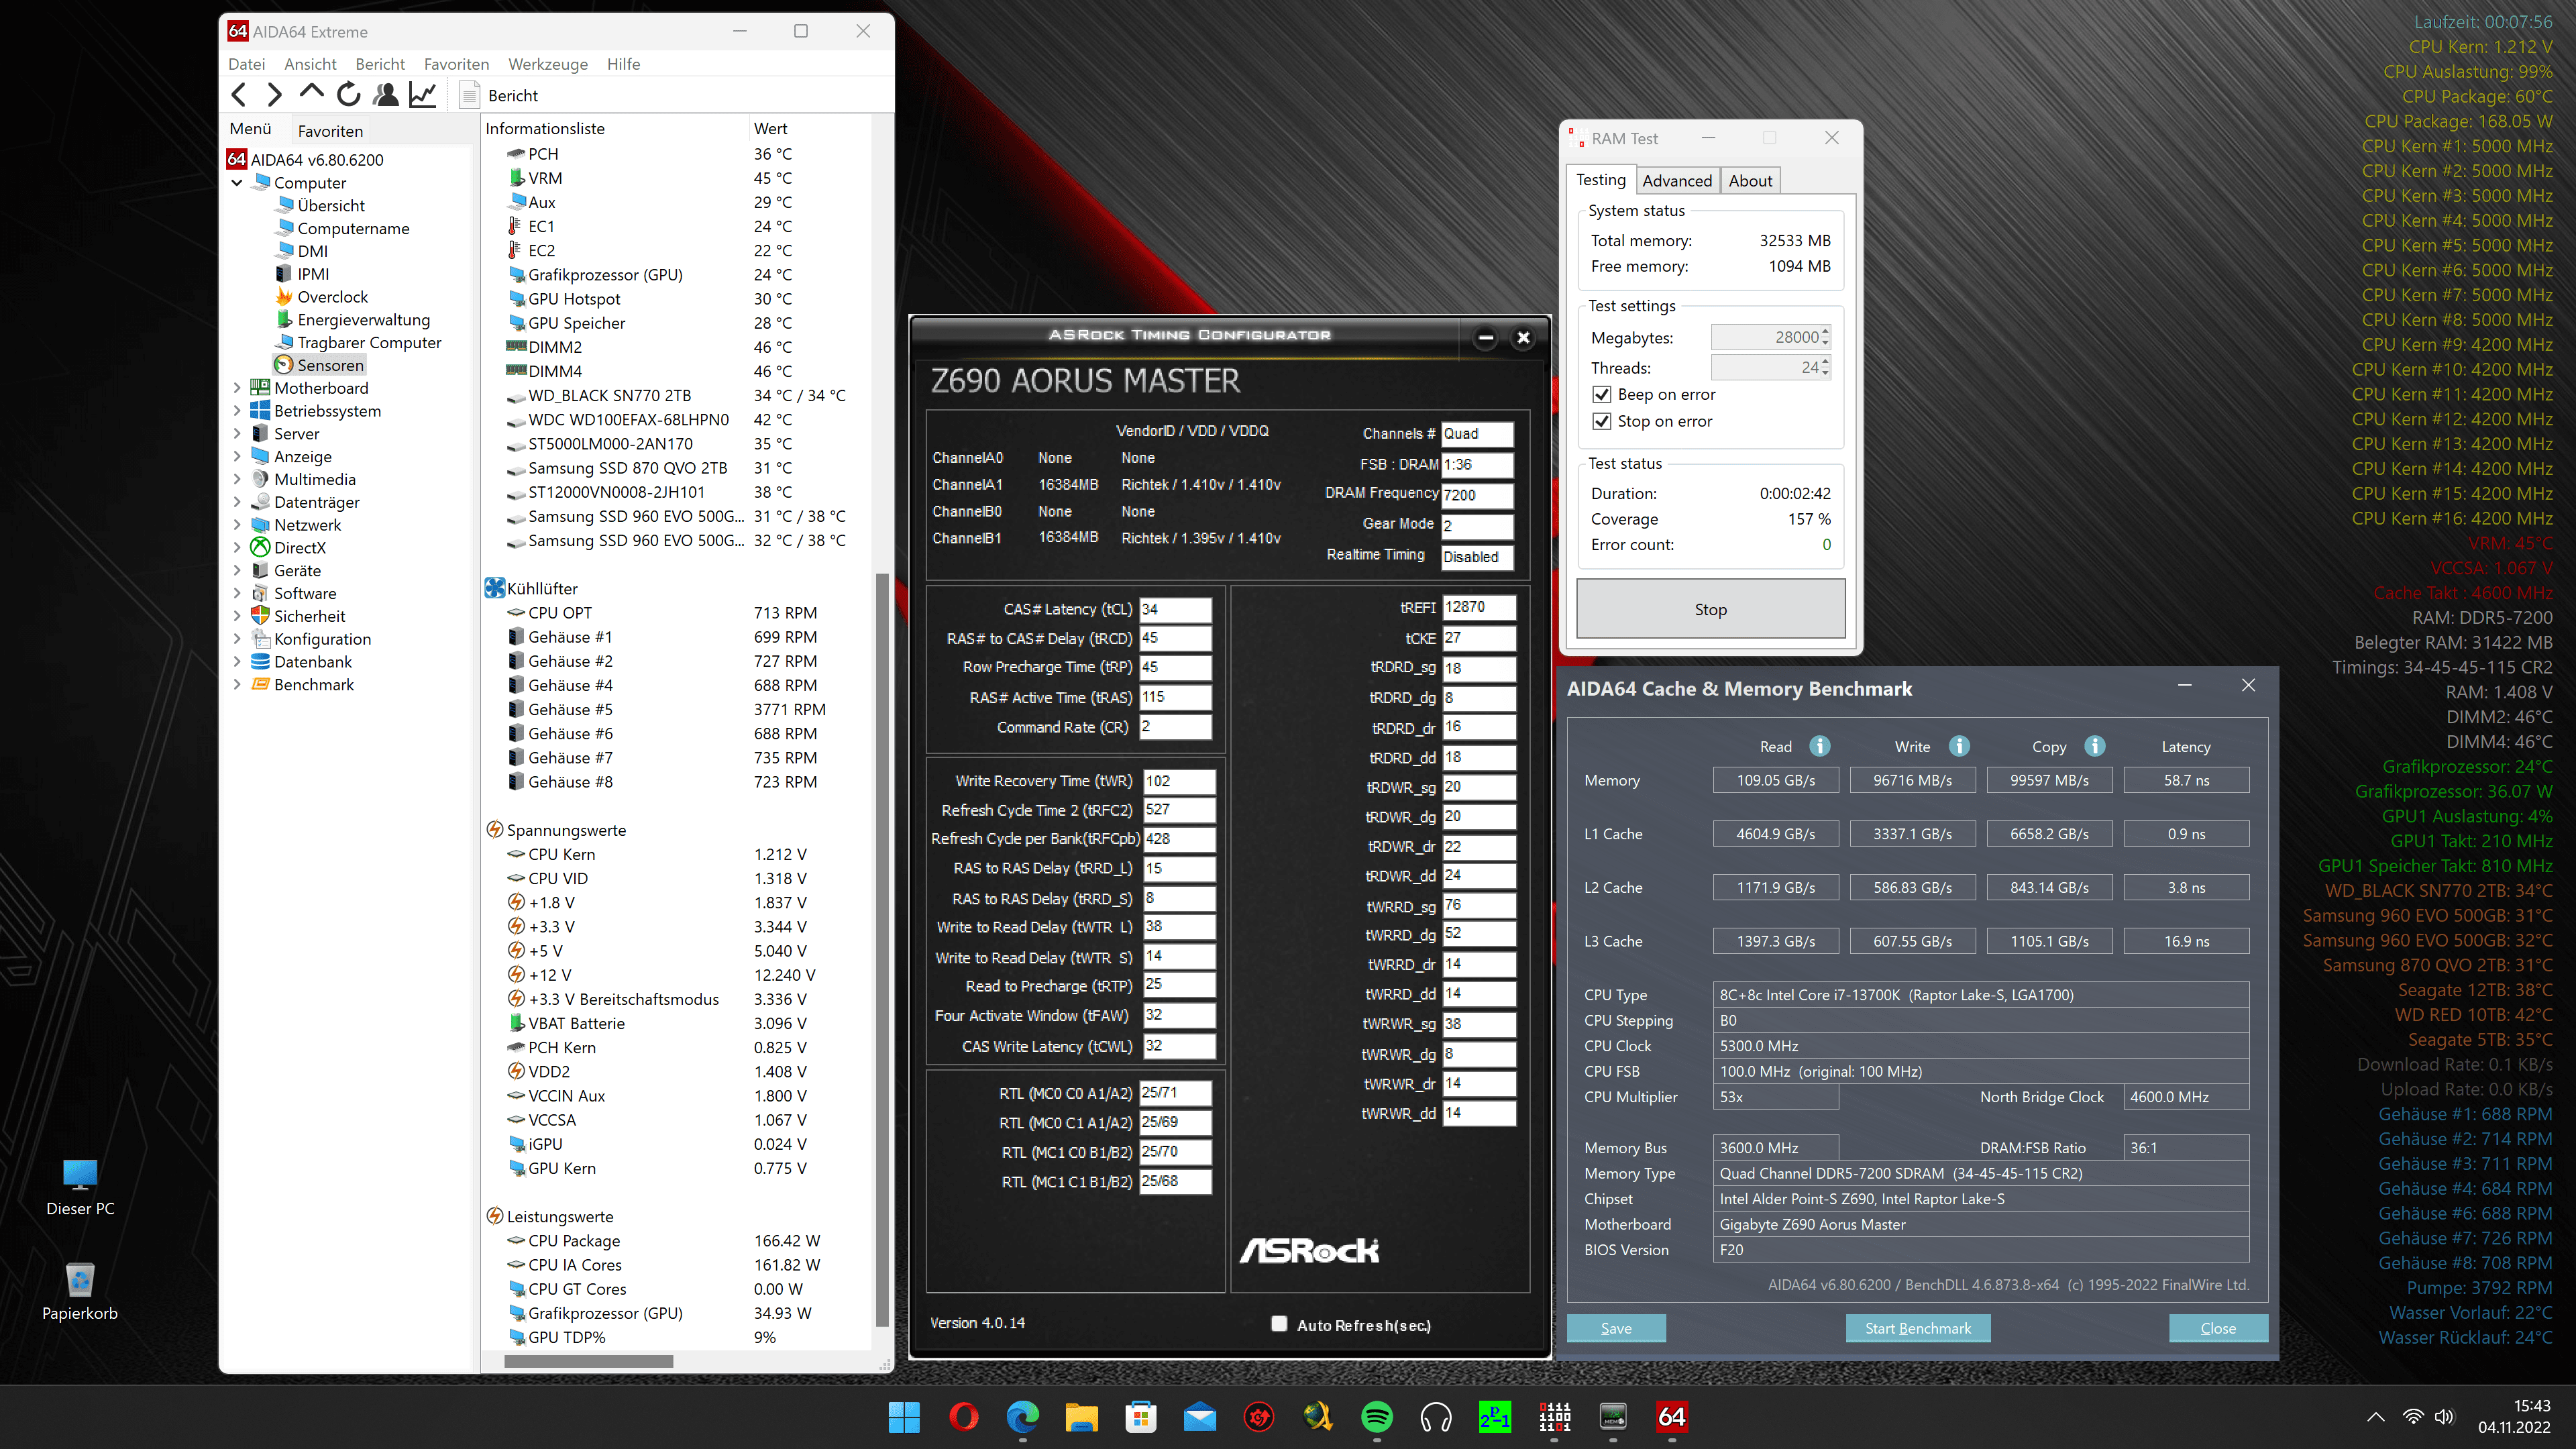Click the user profile toolbar icon
The height and width of the screenshot is (1449, 2576).
point(385,95)
